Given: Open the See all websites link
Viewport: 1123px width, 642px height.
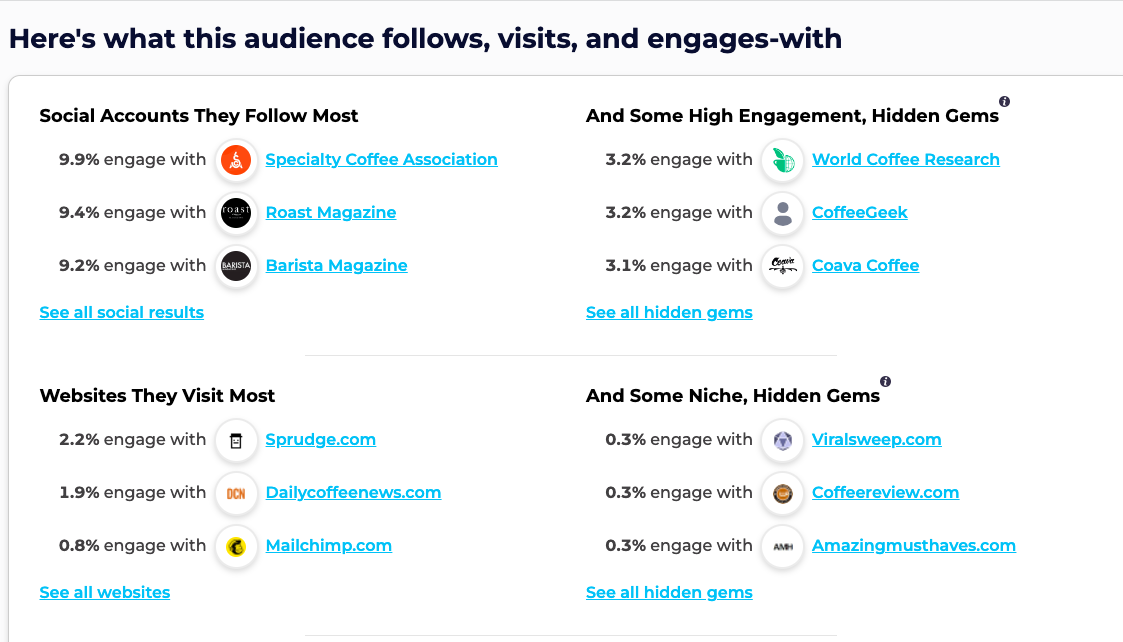Looking at the screenshot, I should pyautogui.click(x=105, y=593).
